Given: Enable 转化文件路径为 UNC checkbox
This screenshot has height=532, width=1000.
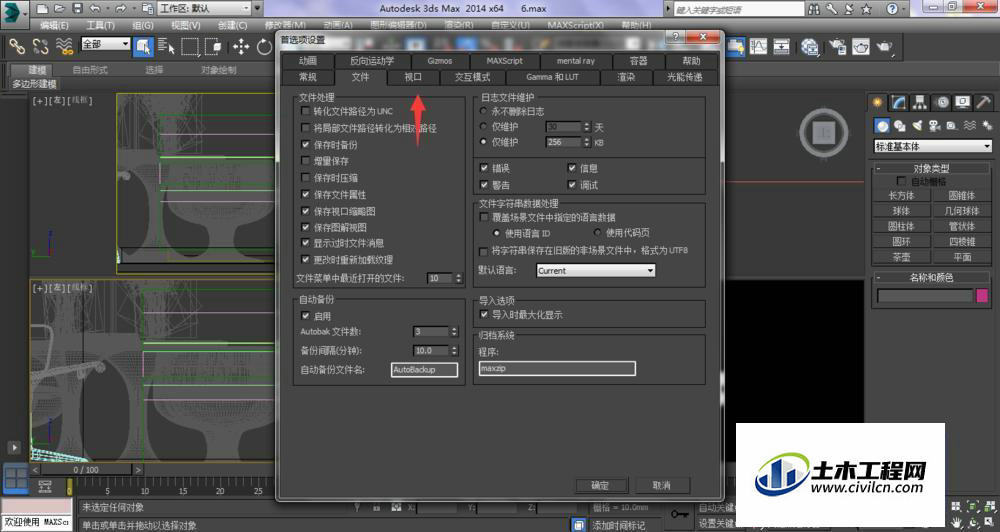Looking at the screenshot, I should (x=305, y=111).
